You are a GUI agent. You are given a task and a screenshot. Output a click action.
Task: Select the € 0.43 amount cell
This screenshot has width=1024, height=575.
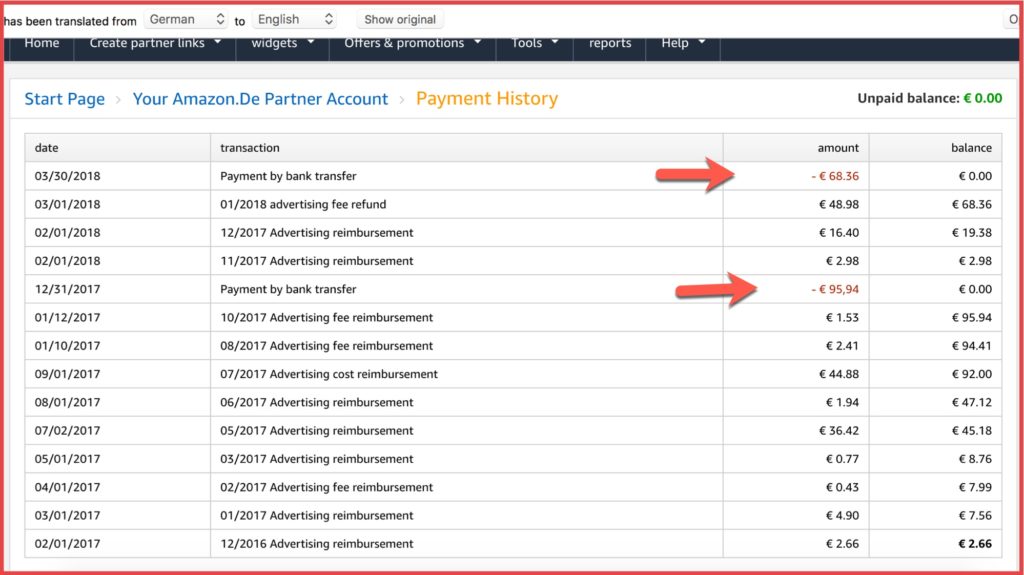coord(795,487)
